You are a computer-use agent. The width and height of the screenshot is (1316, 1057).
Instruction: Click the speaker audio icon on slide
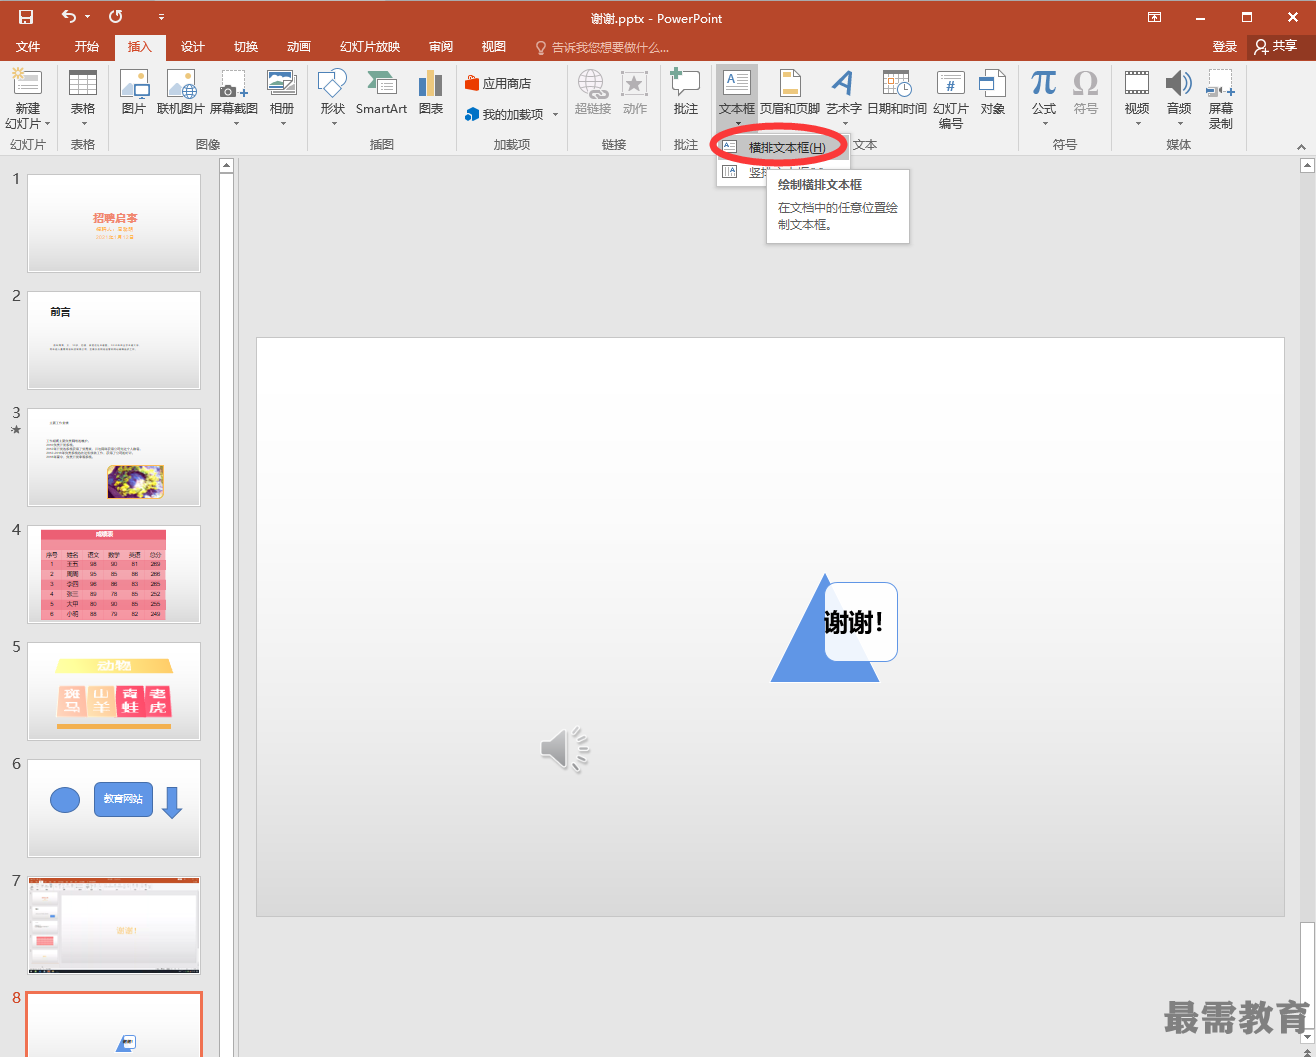[565, 749]
